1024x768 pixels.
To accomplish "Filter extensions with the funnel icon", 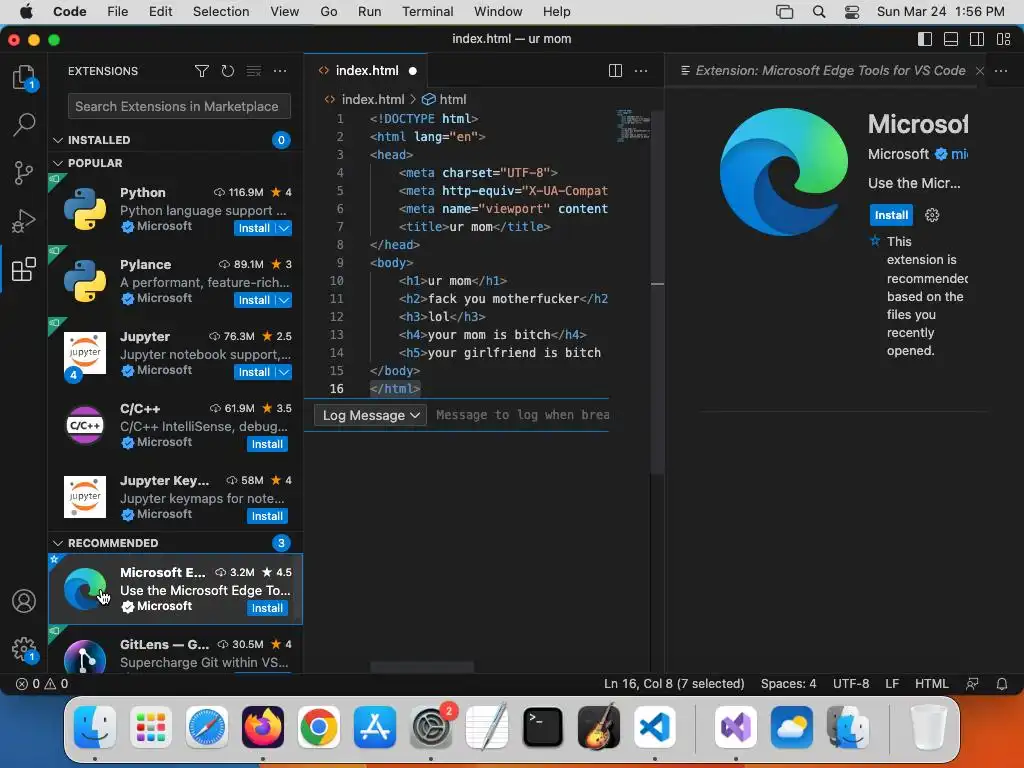I will [x=202, y=71].
